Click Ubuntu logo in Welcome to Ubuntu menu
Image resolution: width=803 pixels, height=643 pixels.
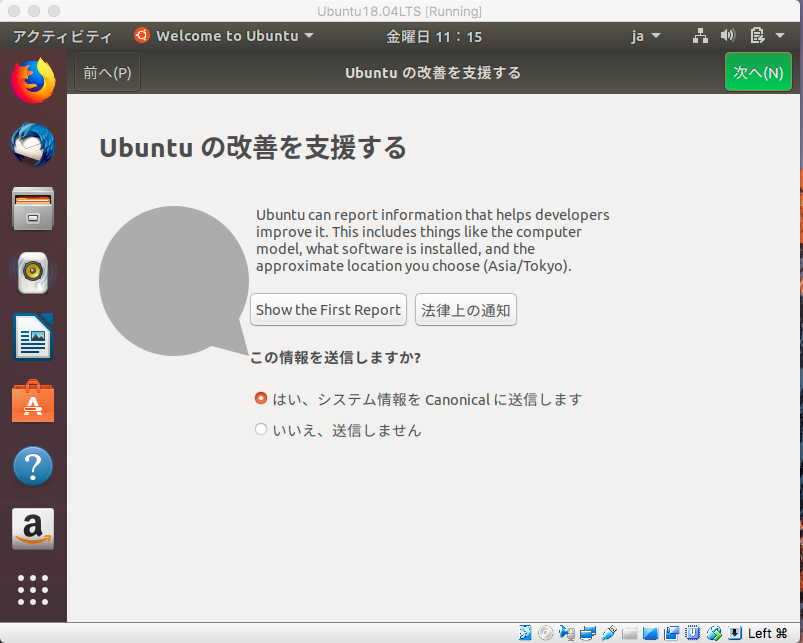pyautogui.click(x=142, y=35)
